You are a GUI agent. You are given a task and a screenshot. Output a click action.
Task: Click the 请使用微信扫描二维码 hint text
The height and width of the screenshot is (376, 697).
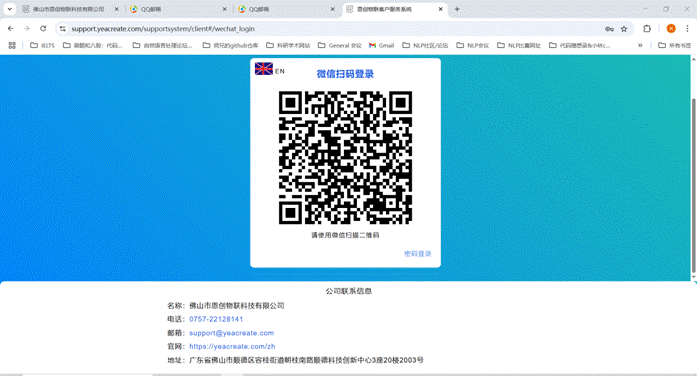tap(345, 235)
